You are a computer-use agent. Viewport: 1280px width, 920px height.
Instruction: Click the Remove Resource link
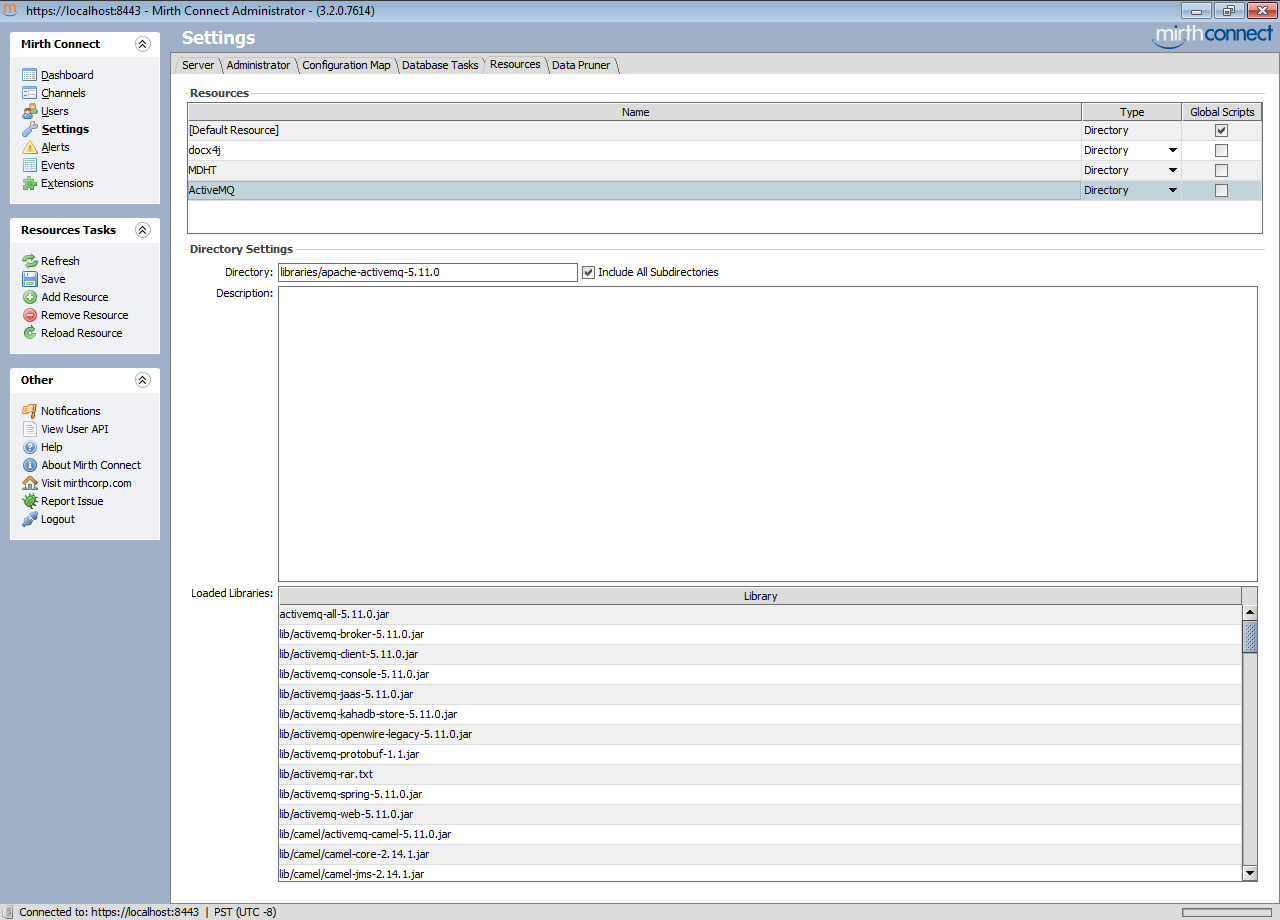coord(85,315)
